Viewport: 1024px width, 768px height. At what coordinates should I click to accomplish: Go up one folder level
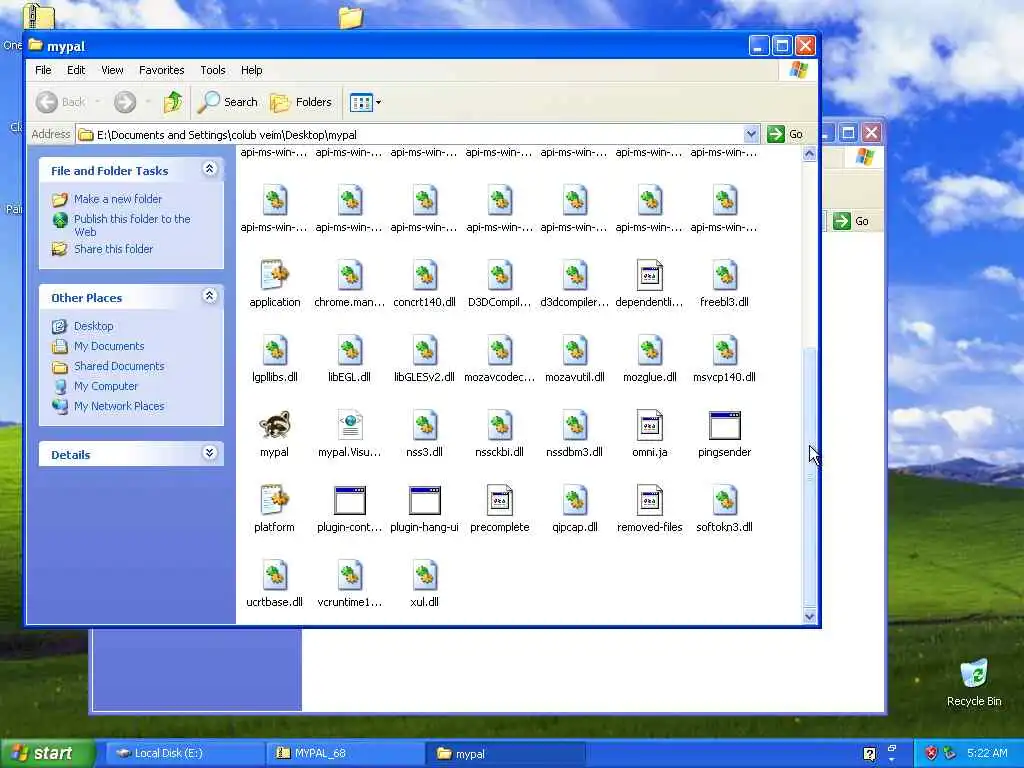pos(173,102)
